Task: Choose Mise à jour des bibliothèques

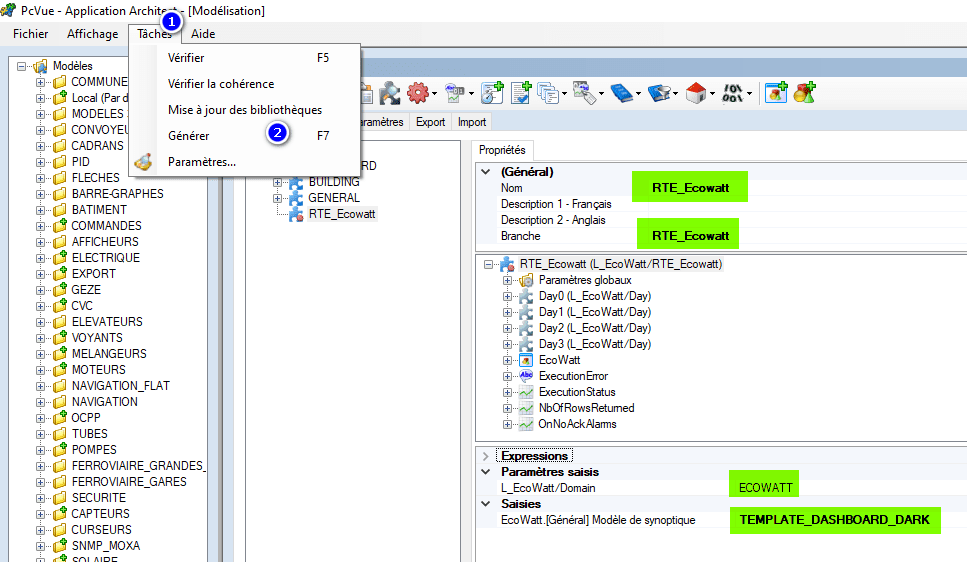Action: (x=245, y=110)
